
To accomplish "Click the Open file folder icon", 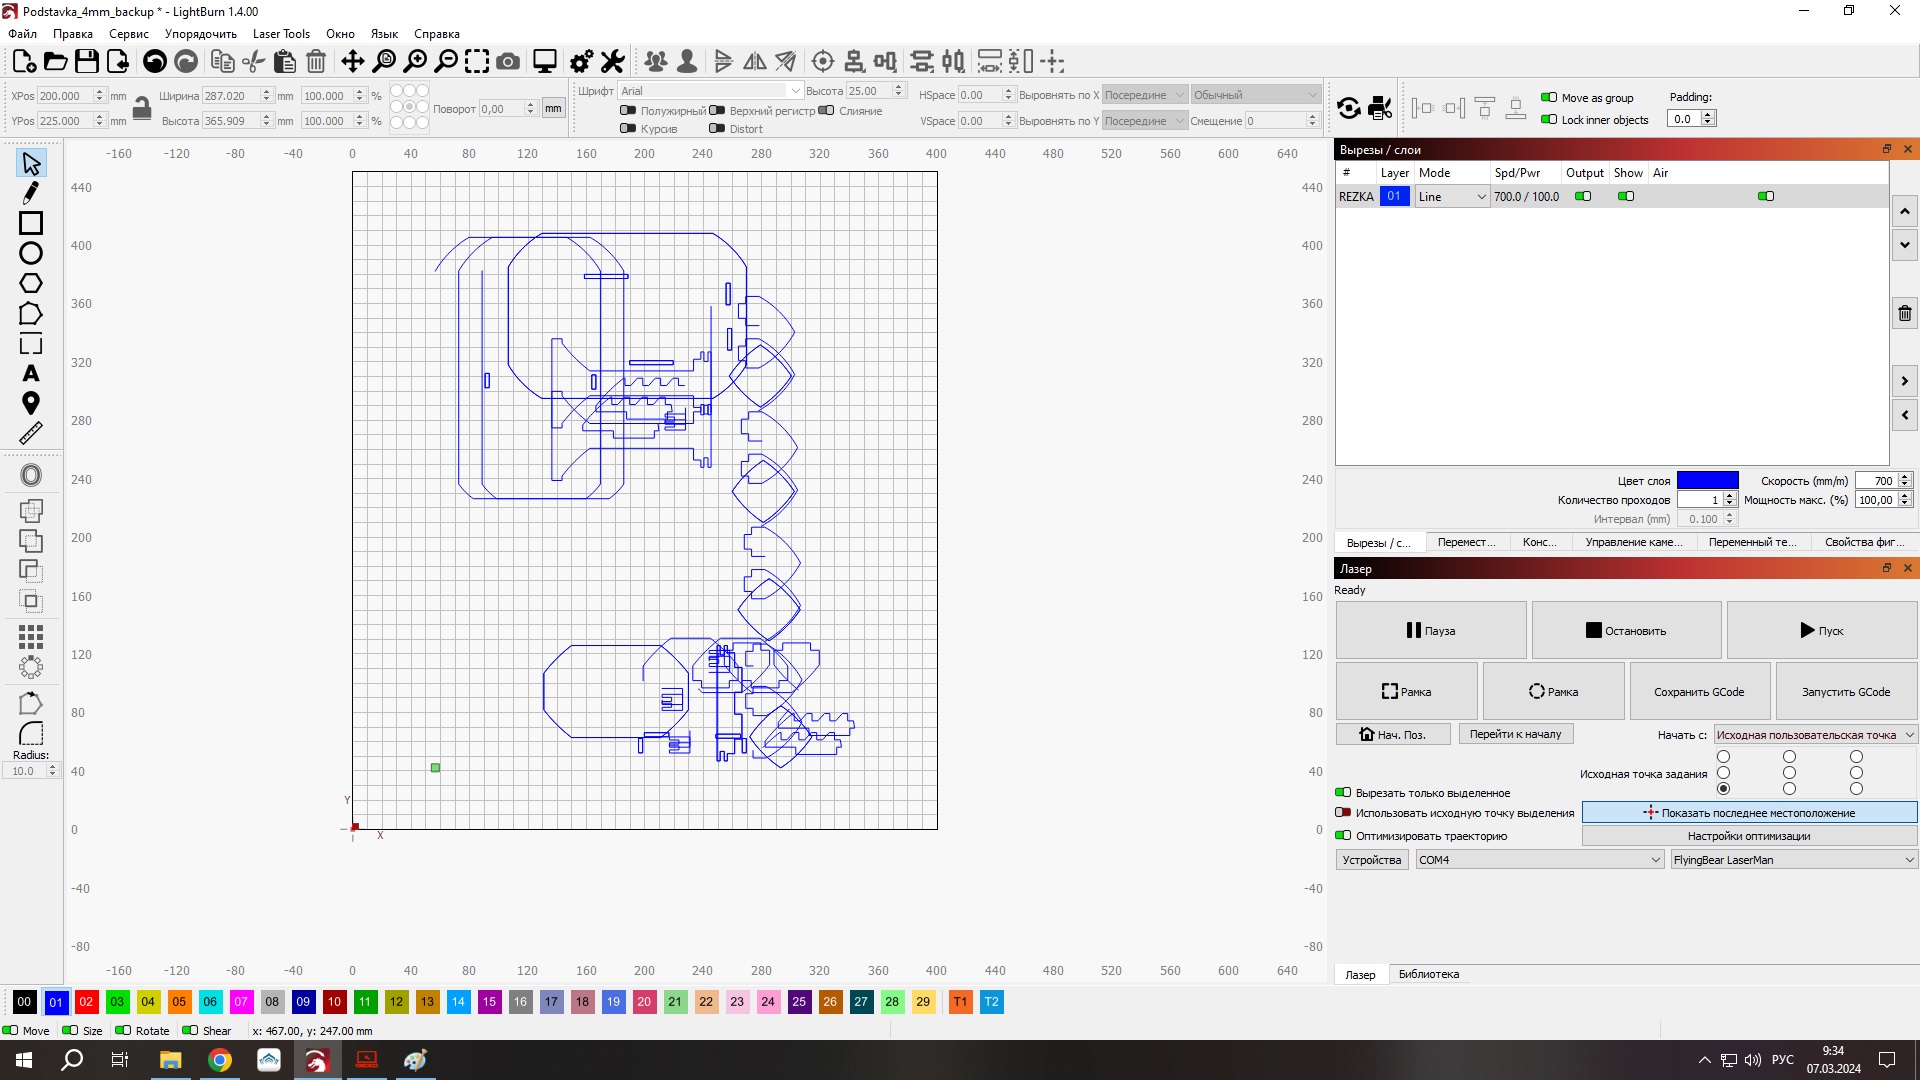I will pos(56,62).
